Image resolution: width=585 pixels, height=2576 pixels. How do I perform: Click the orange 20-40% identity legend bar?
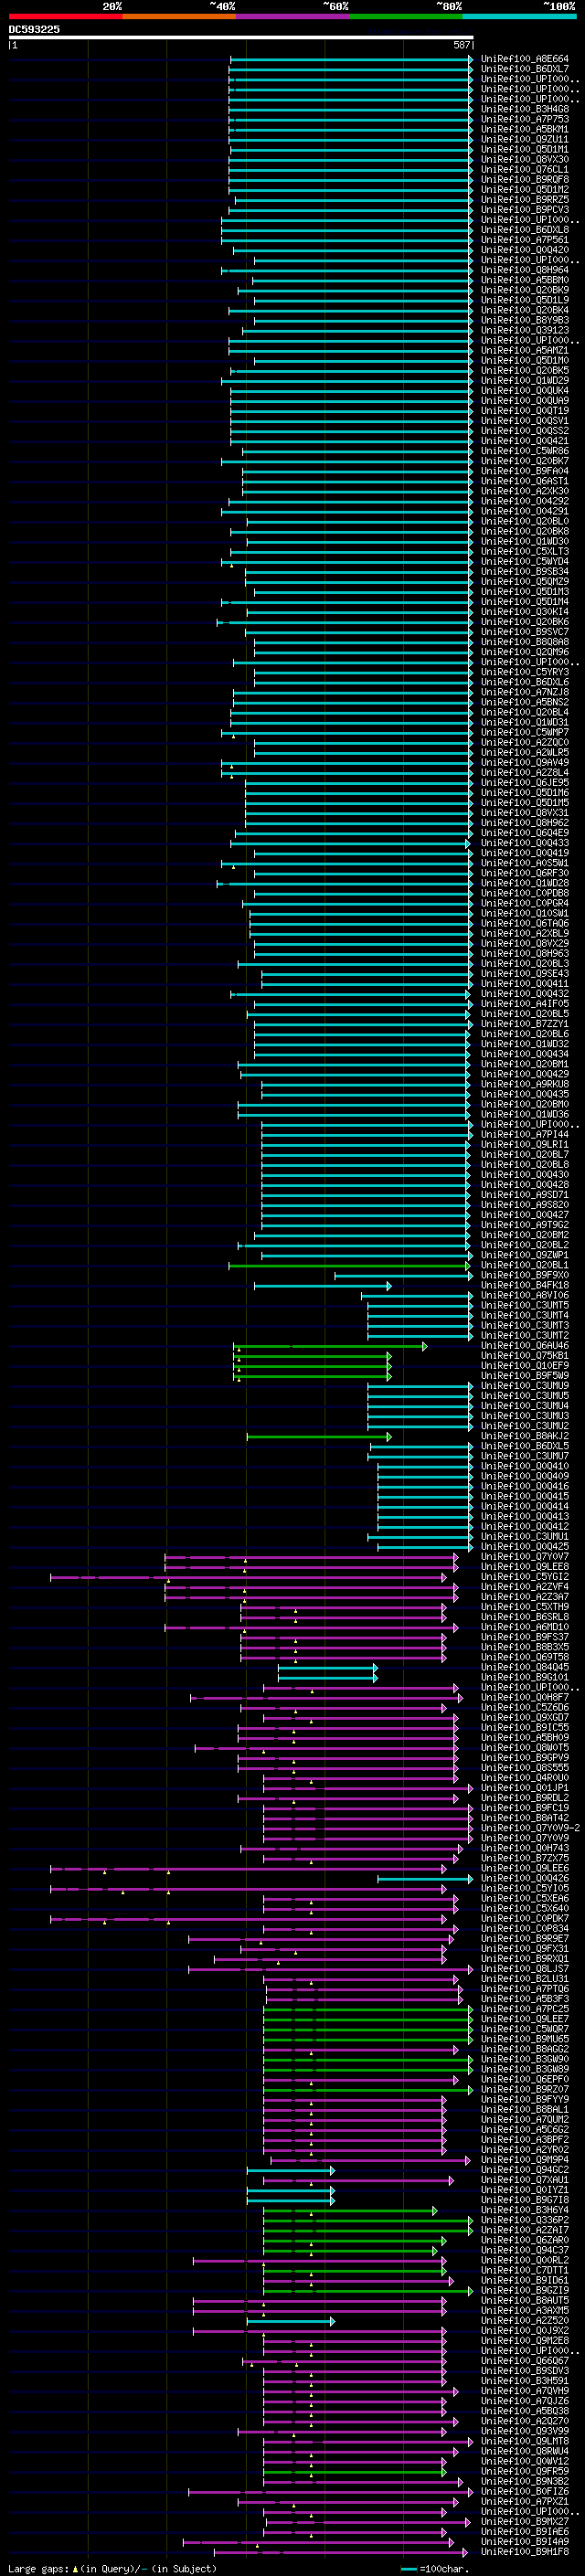pos(179,16)
